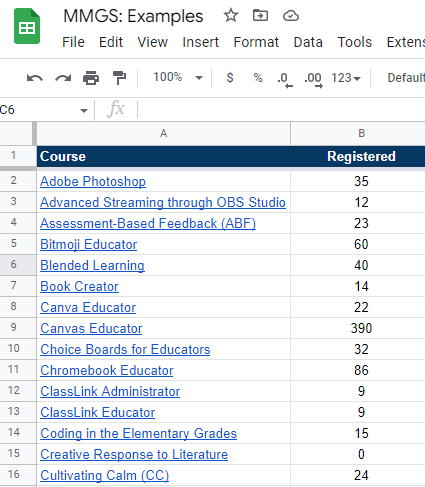Select column A header

pyautogui.click(x=163, y=133)
